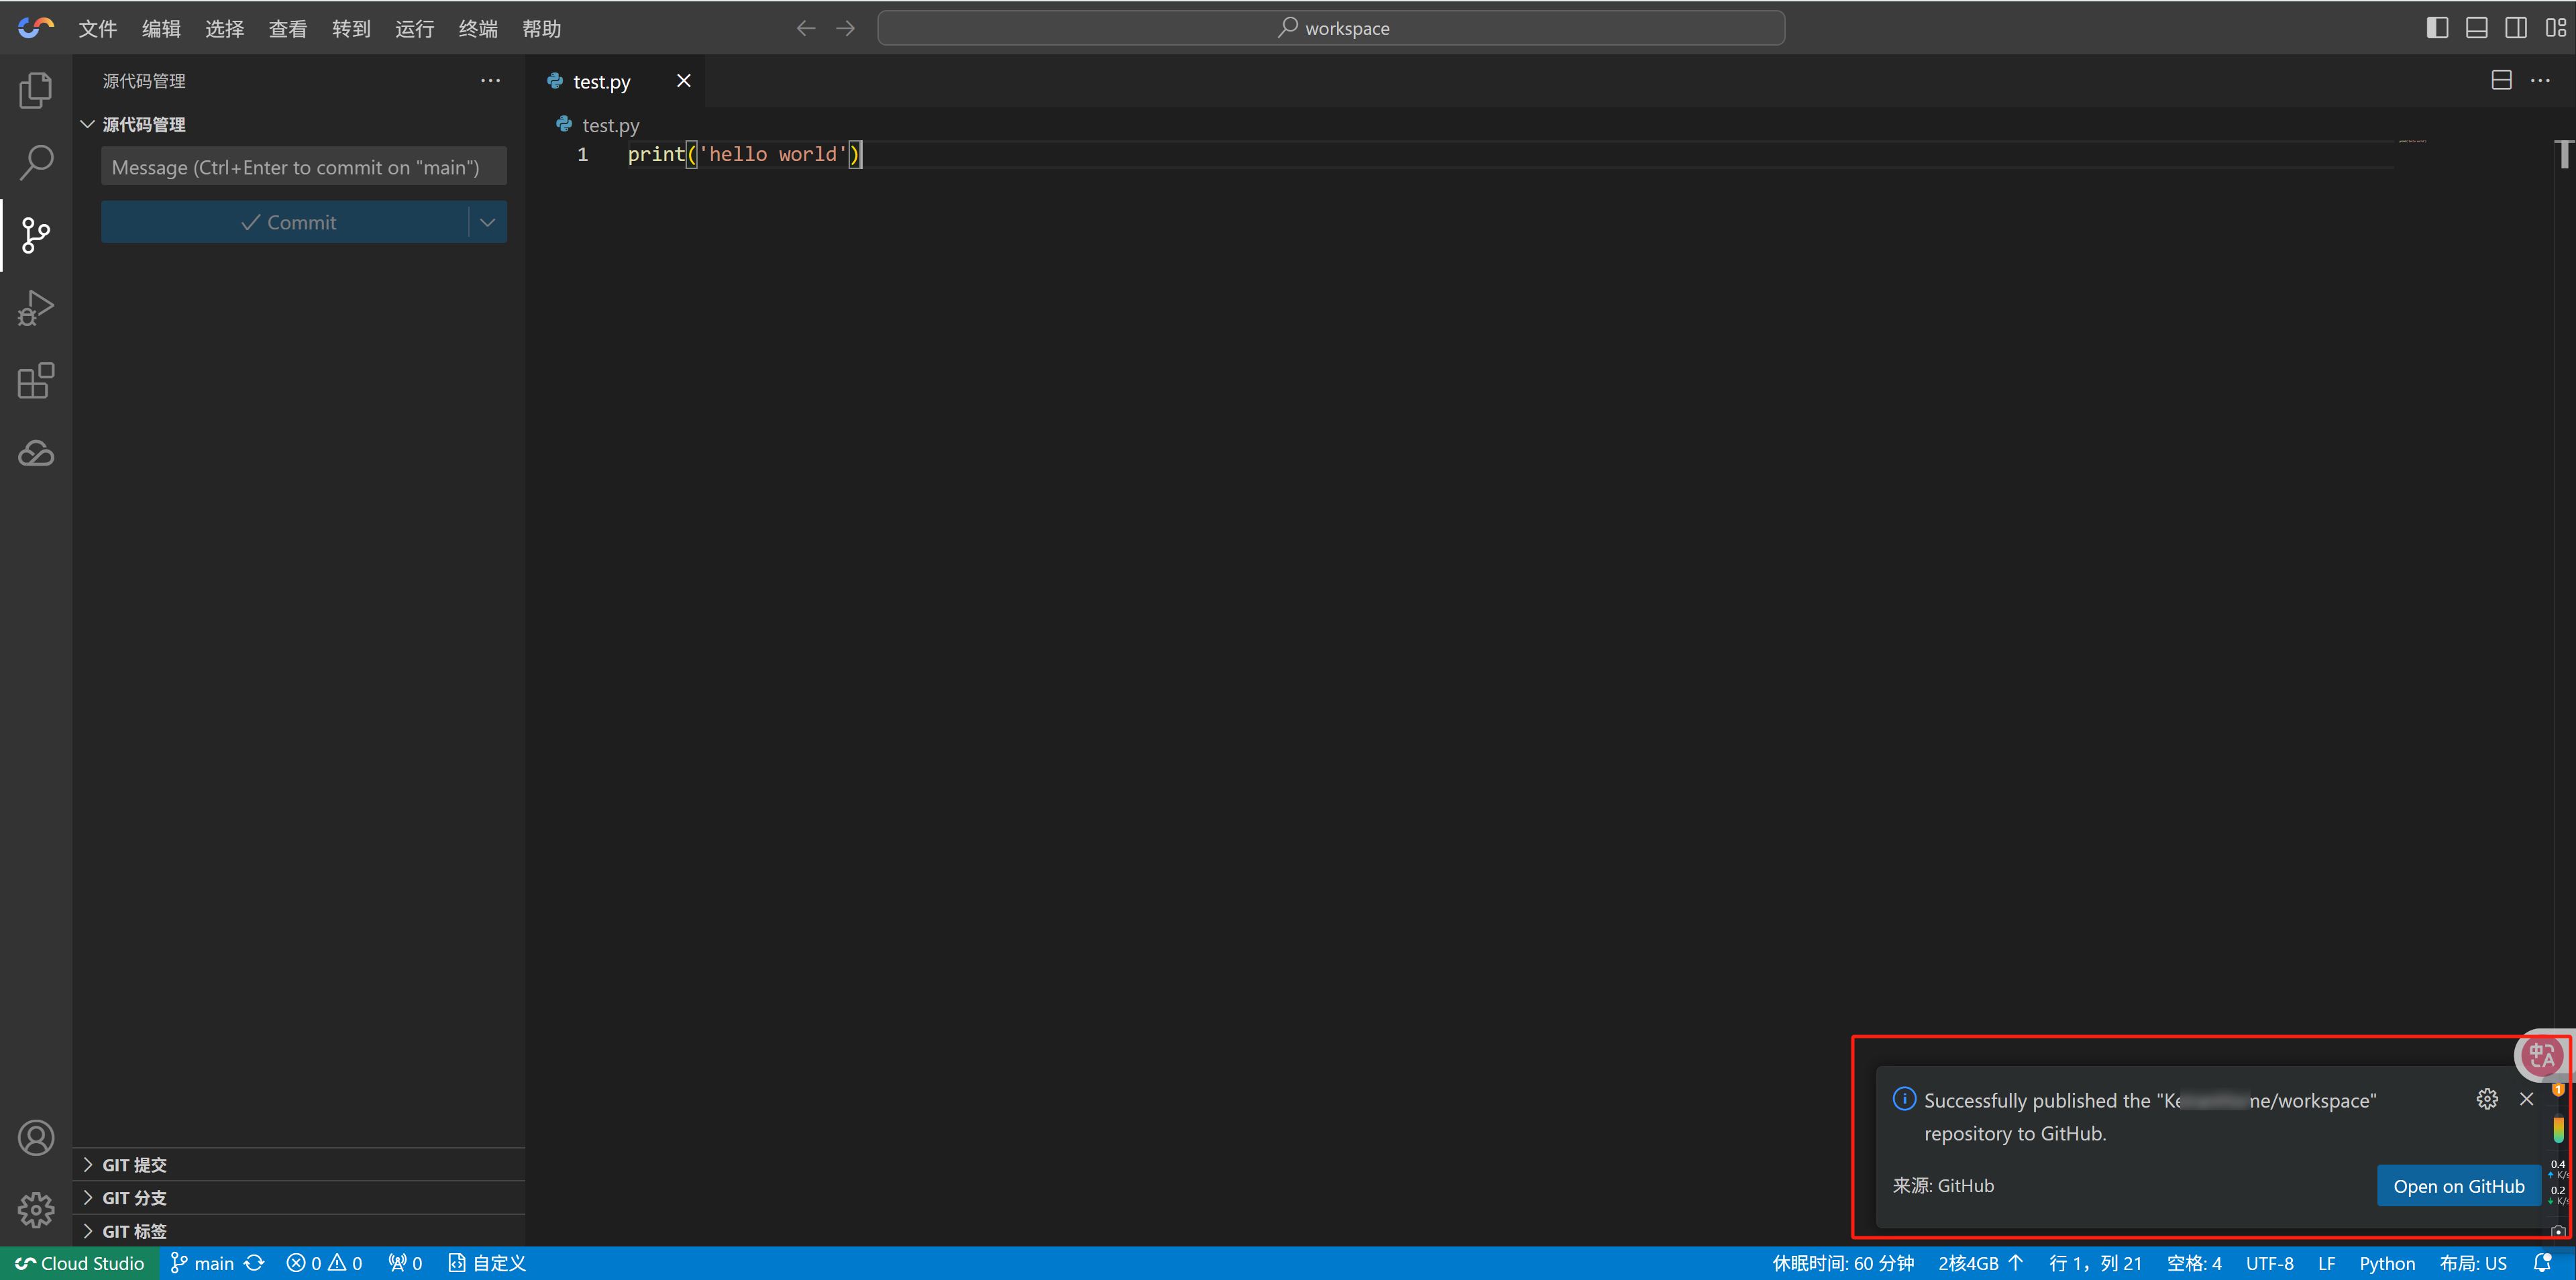
Task: Open the Commit button dropdown arrow
Action: click(488, 222)
